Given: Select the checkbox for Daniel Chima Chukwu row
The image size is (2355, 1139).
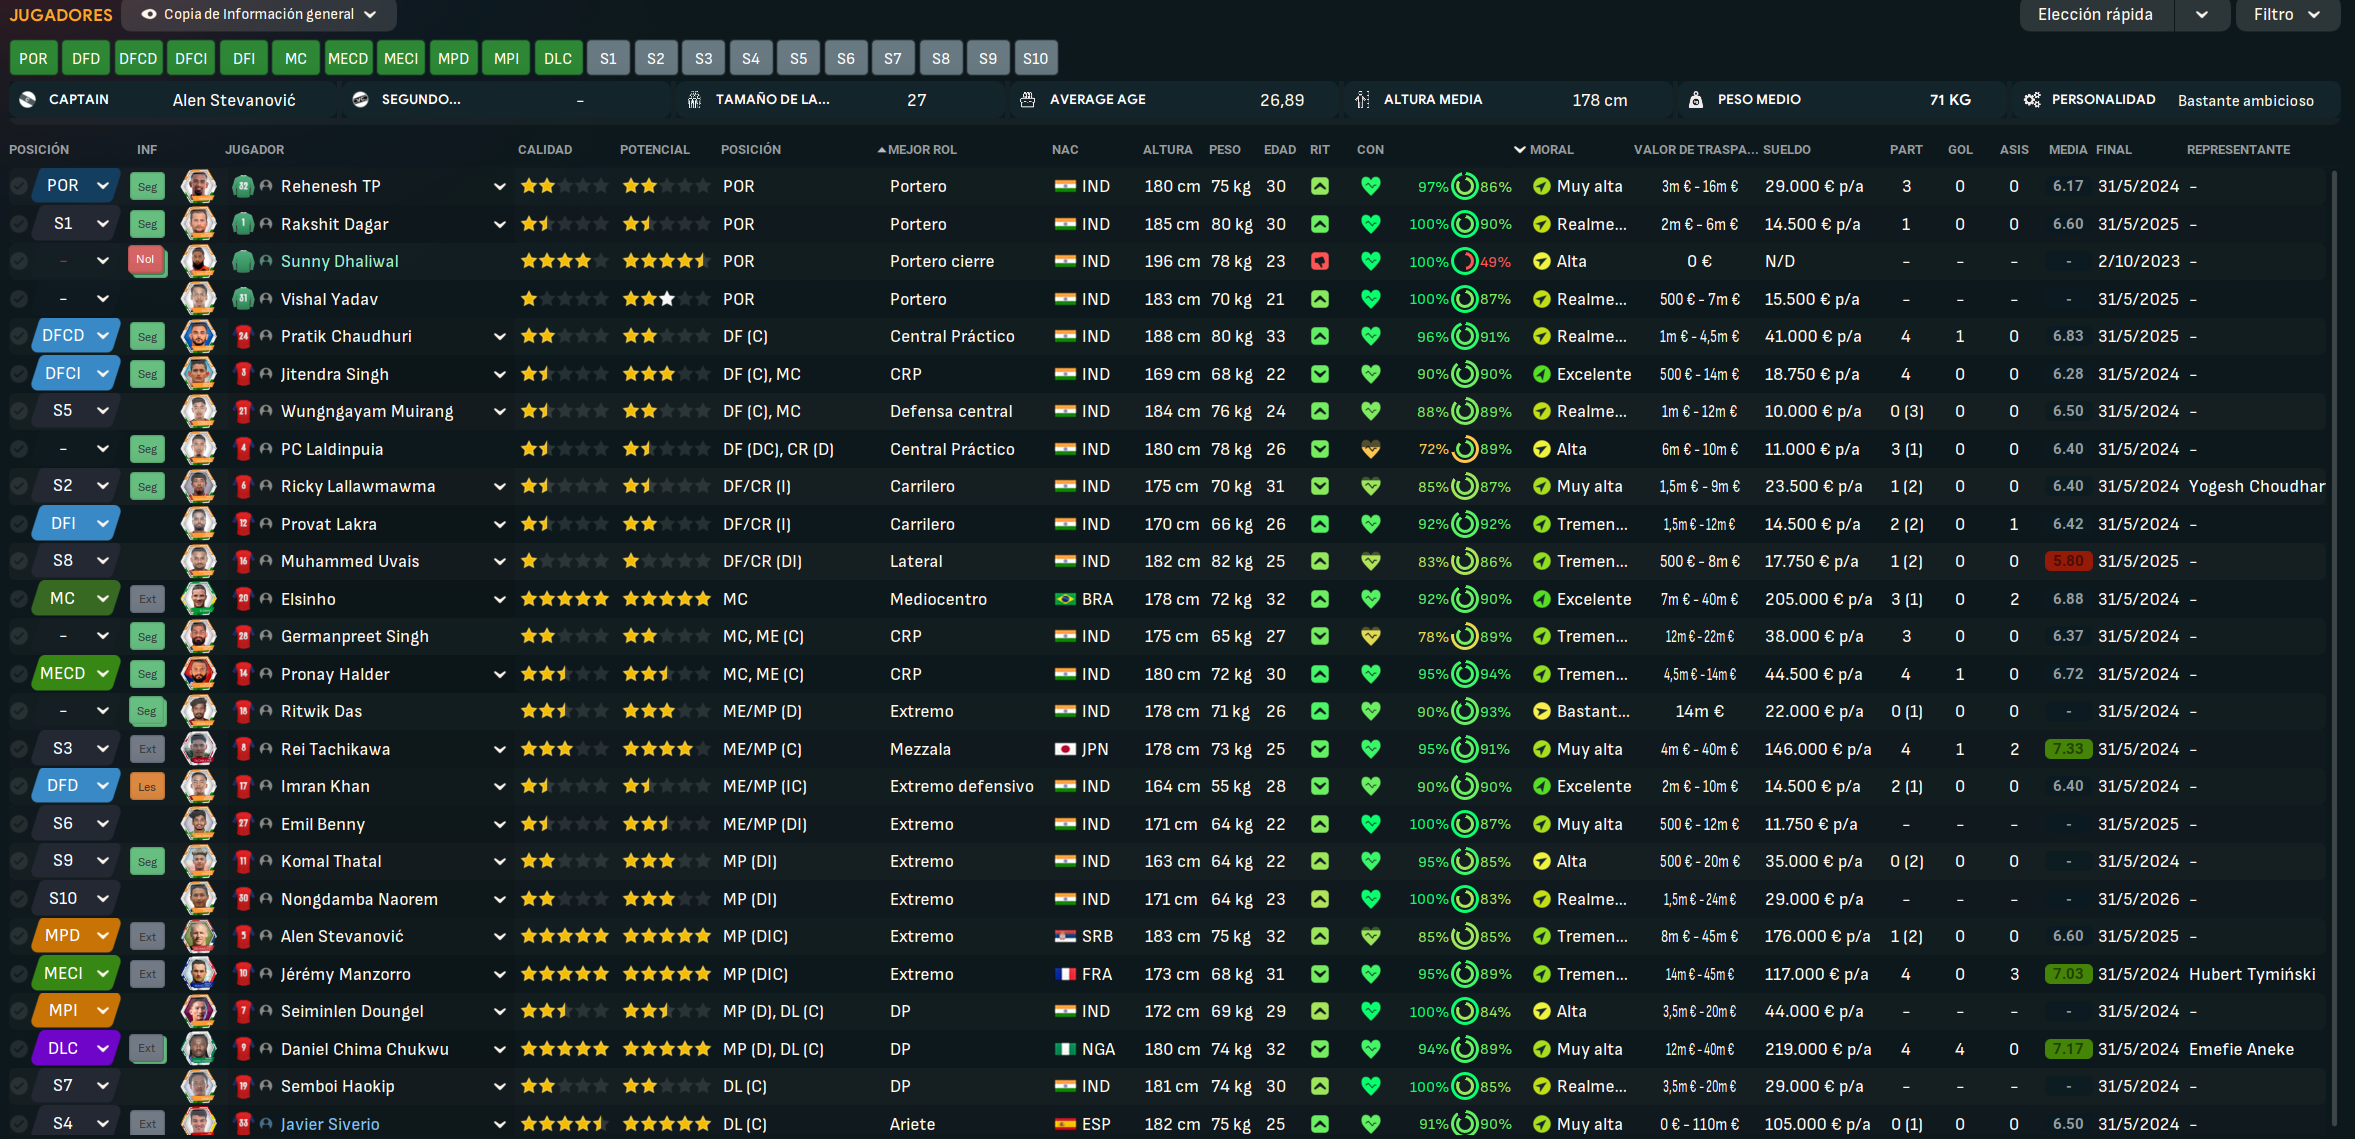Looking at the screenshot, I should click(19, 1049).
